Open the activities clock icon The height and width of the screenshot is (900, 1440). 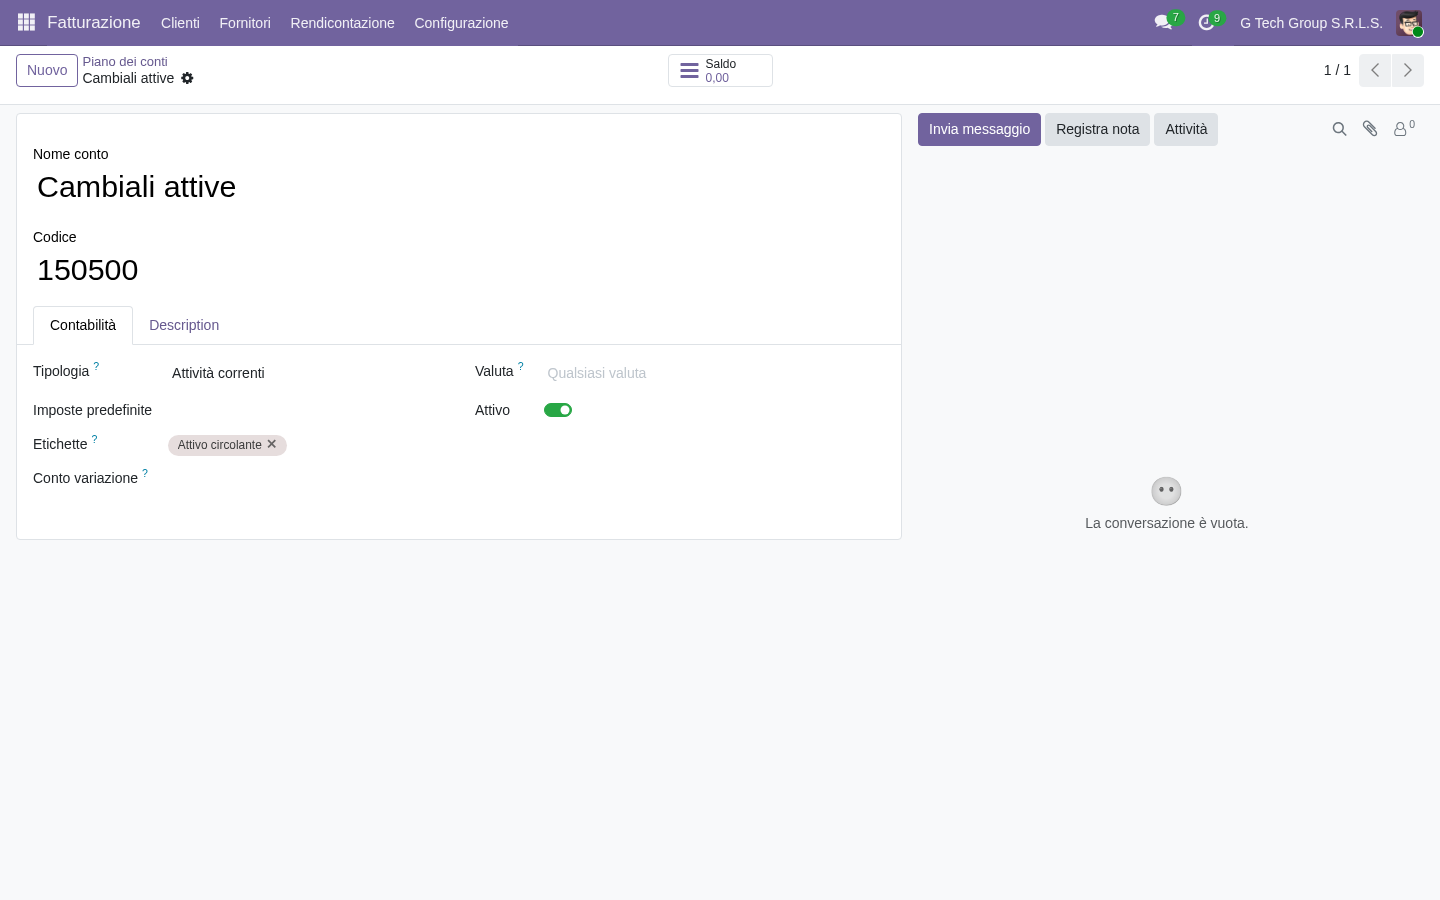1206,22
